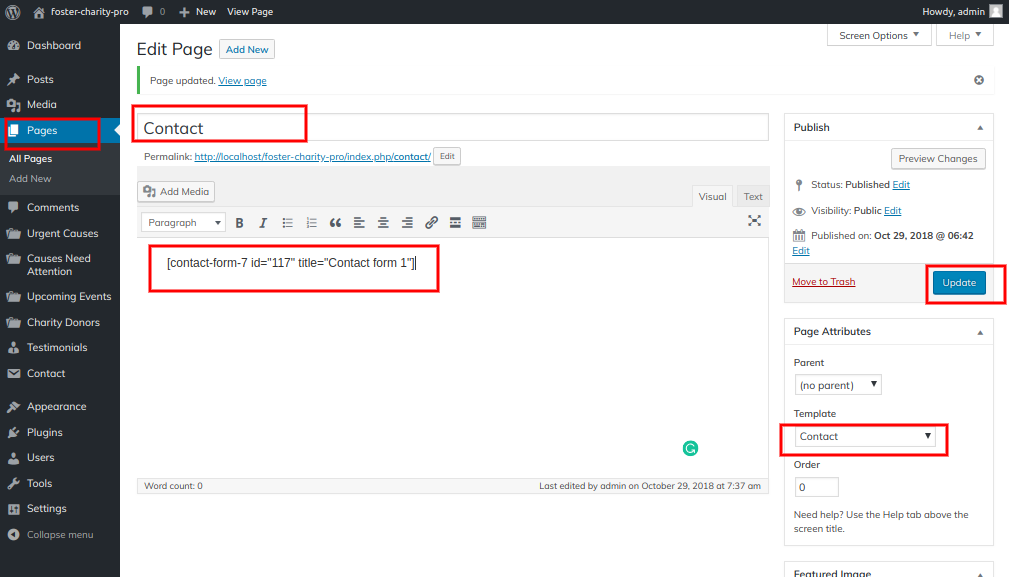Open Urgent Causes in sidebar
This screenshot has height=577, width=1009.
62,233
